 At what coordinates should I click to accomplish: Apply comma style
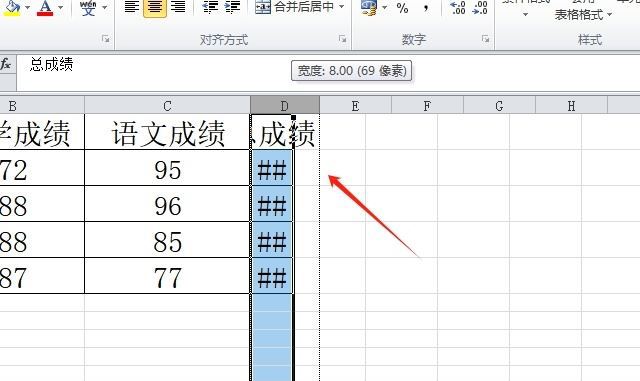point(426,8)
